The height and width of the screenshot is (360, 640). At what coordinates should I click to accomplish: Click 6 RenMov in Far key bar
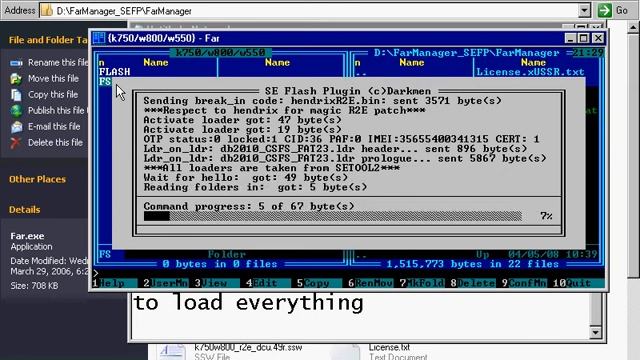click(x=370, y=283)
